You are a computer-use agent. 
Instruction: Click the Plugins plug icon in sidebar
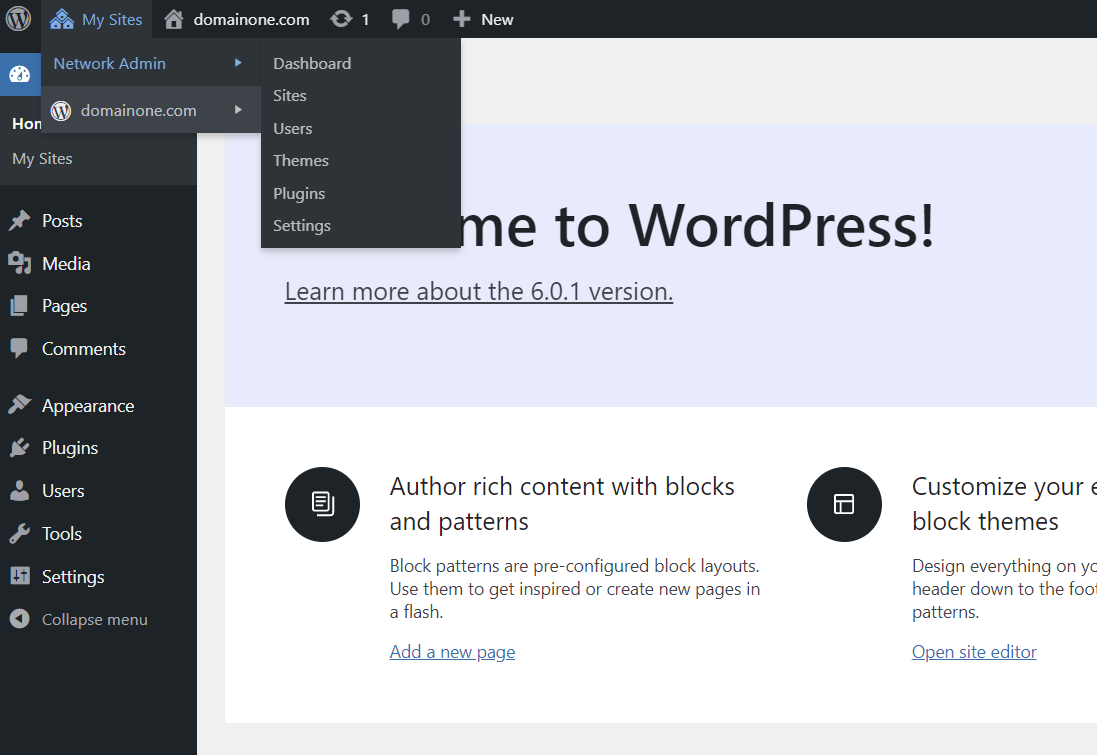click(x=20, y=447)
